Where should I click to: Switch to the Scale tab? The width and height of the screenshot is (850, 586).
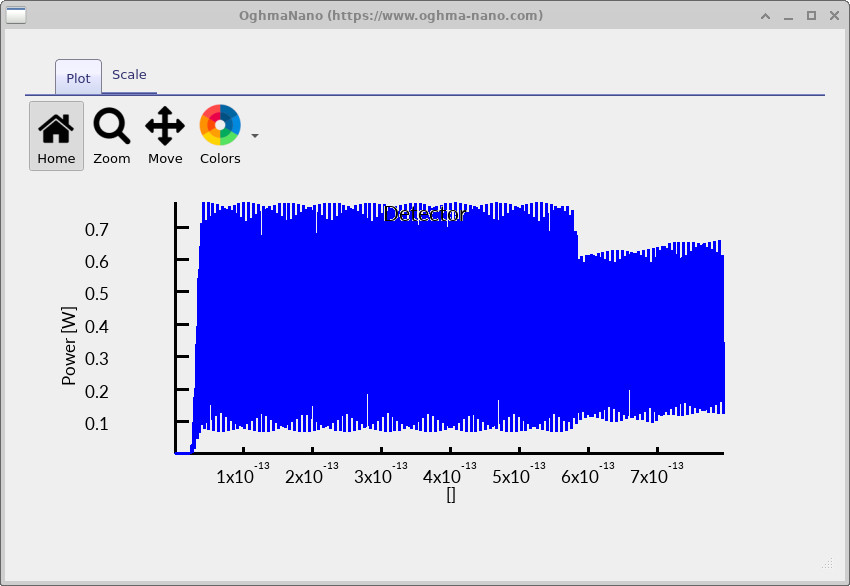(129, 74)
